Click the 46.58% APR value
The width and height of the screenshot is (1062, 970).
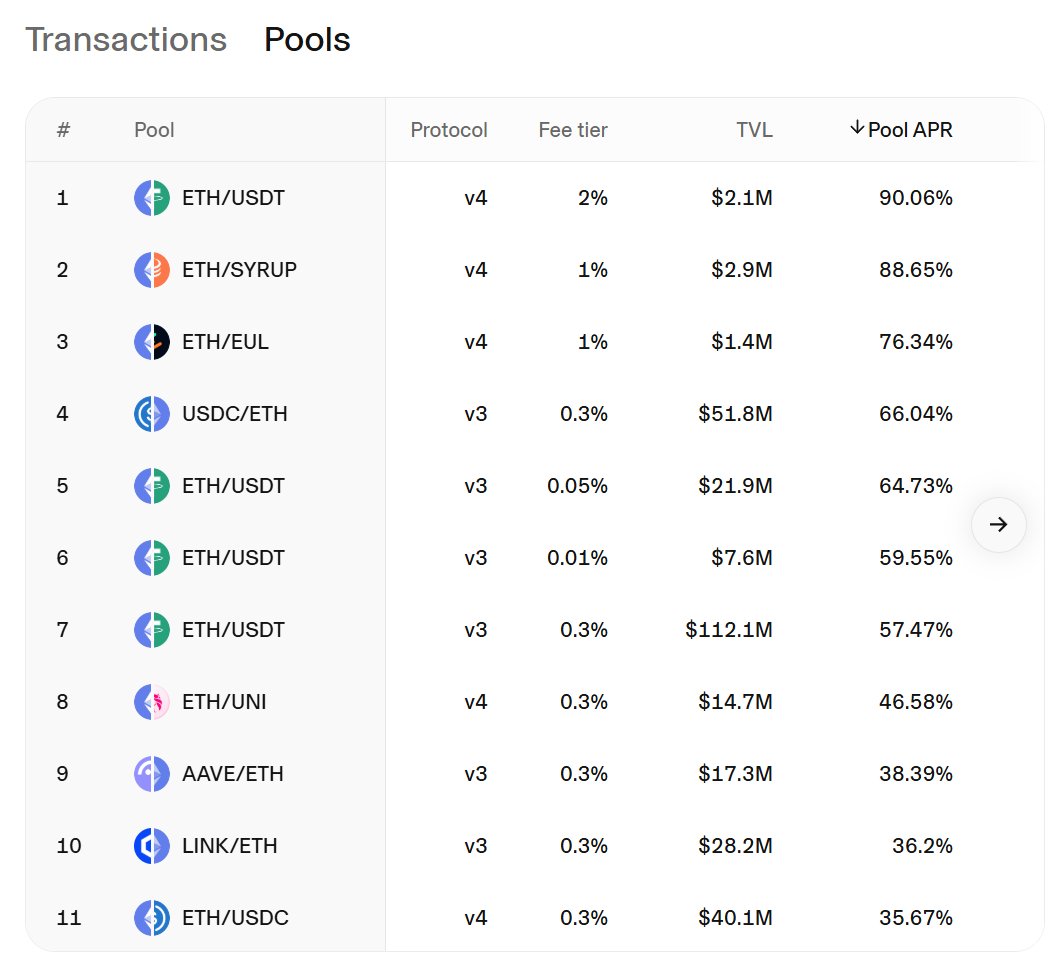[x=916, y=702]
